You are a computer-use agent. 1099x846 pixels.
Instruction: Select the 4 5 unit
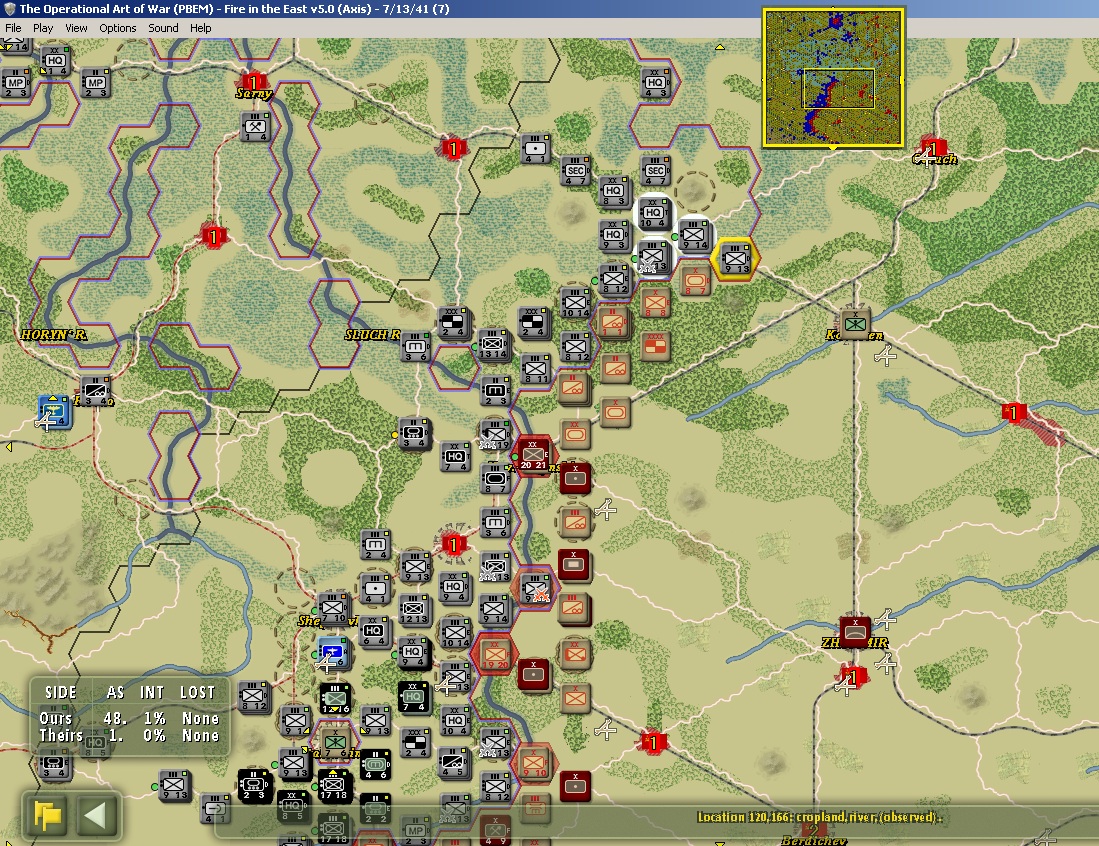453,763
